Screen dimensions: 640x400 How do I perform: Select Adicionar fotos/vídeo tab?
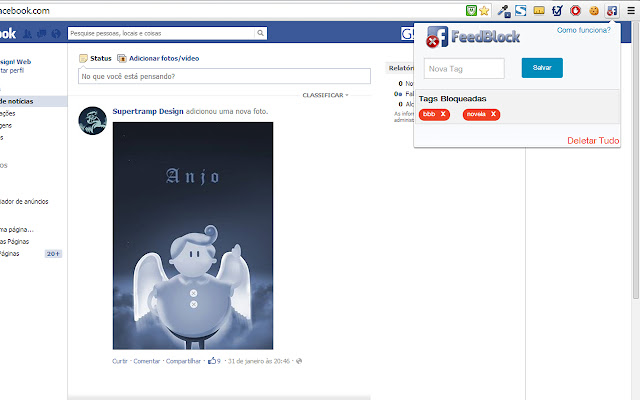click(x=158, y=58)
